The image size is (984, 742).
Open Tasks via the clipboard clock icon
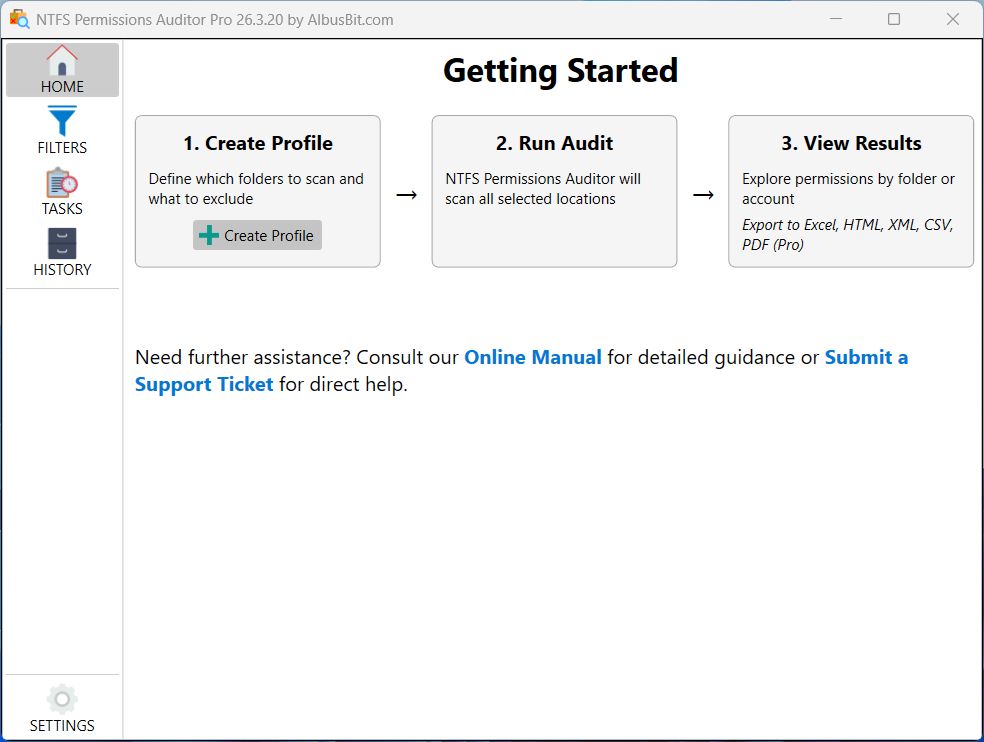(62, 183)
